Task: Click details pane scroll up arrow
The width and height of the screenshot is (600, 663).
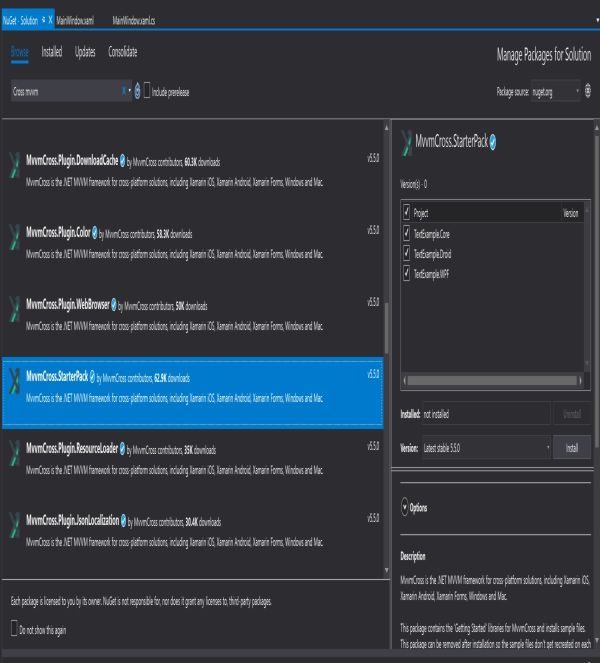Action: 597,126
